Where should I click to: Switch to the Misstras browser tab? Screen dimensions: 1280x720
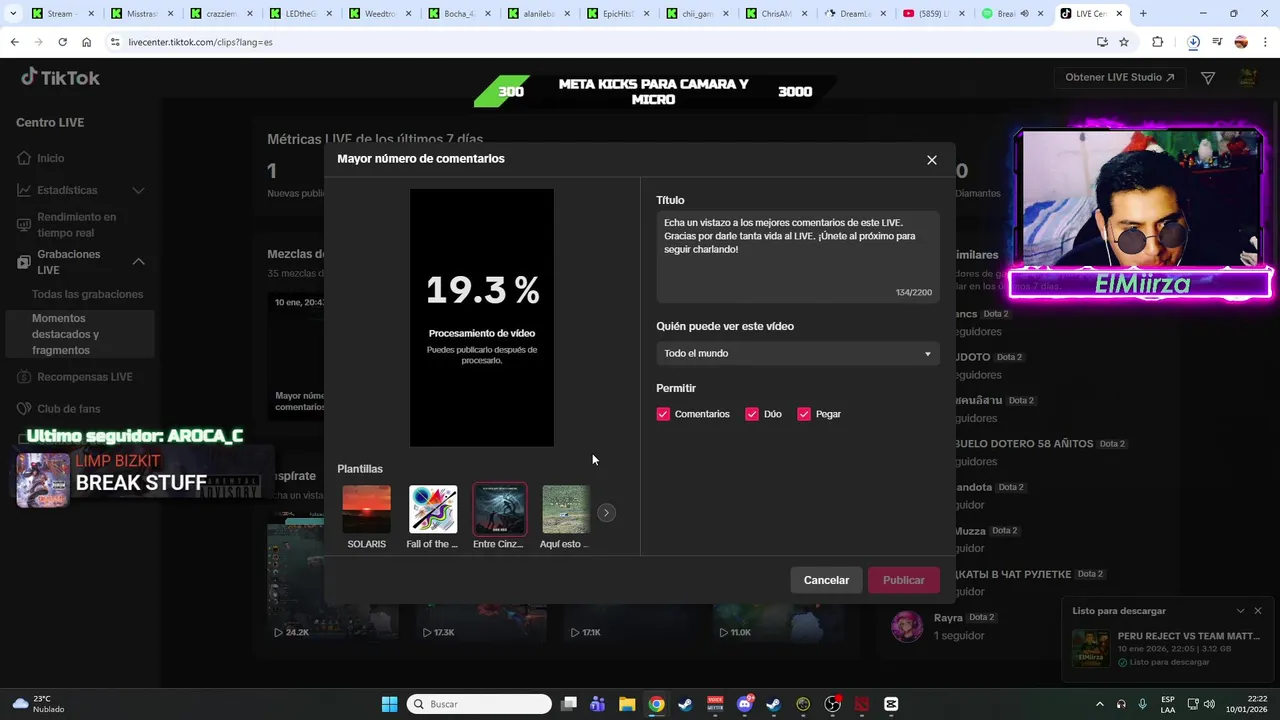pyautogui.click(x=141, y=14)
